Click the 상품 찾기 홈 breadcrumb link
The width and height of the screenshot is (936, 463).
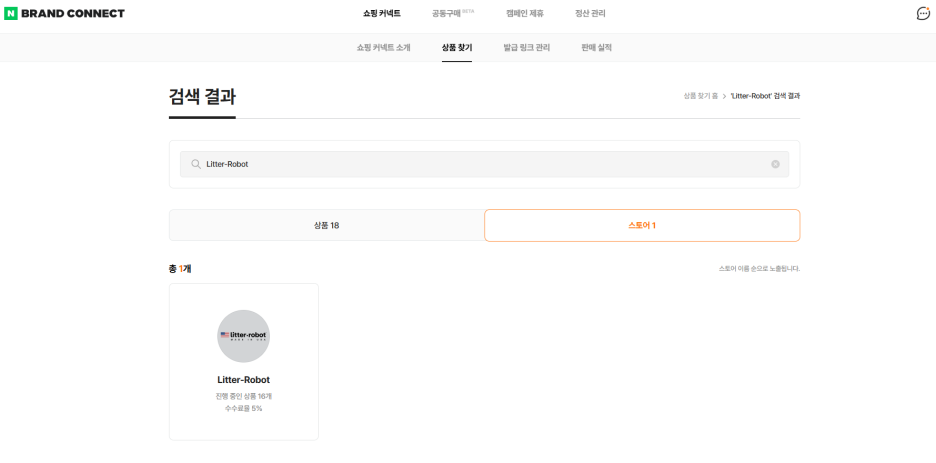[701, 96]
